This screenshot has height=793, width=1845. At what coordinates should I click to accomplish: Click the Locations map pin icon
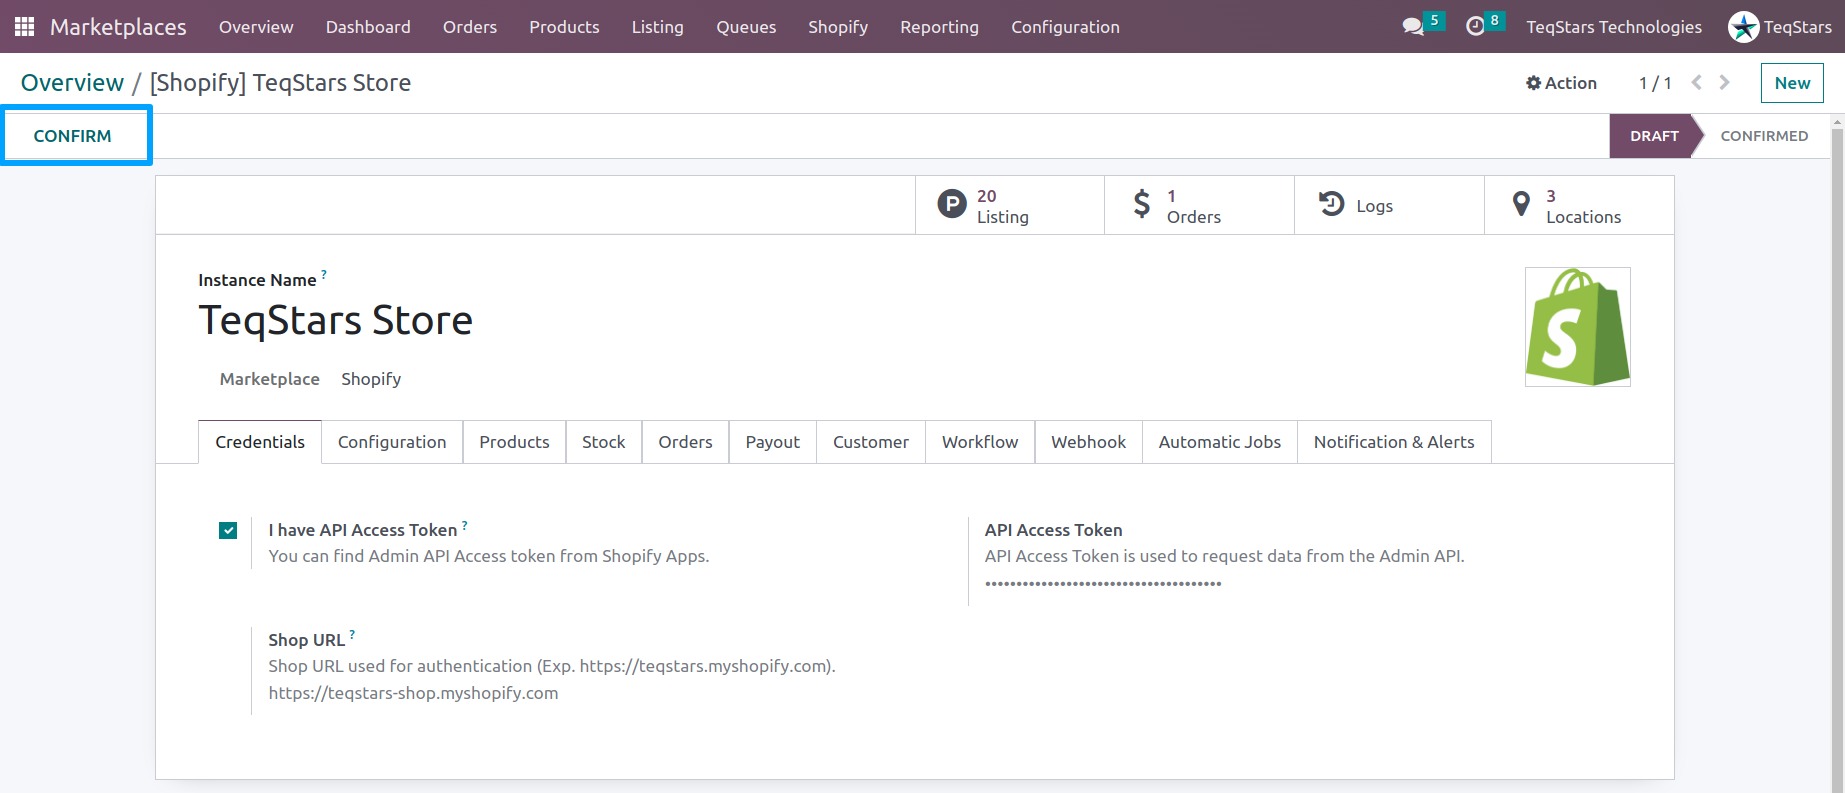point(1521,204)
